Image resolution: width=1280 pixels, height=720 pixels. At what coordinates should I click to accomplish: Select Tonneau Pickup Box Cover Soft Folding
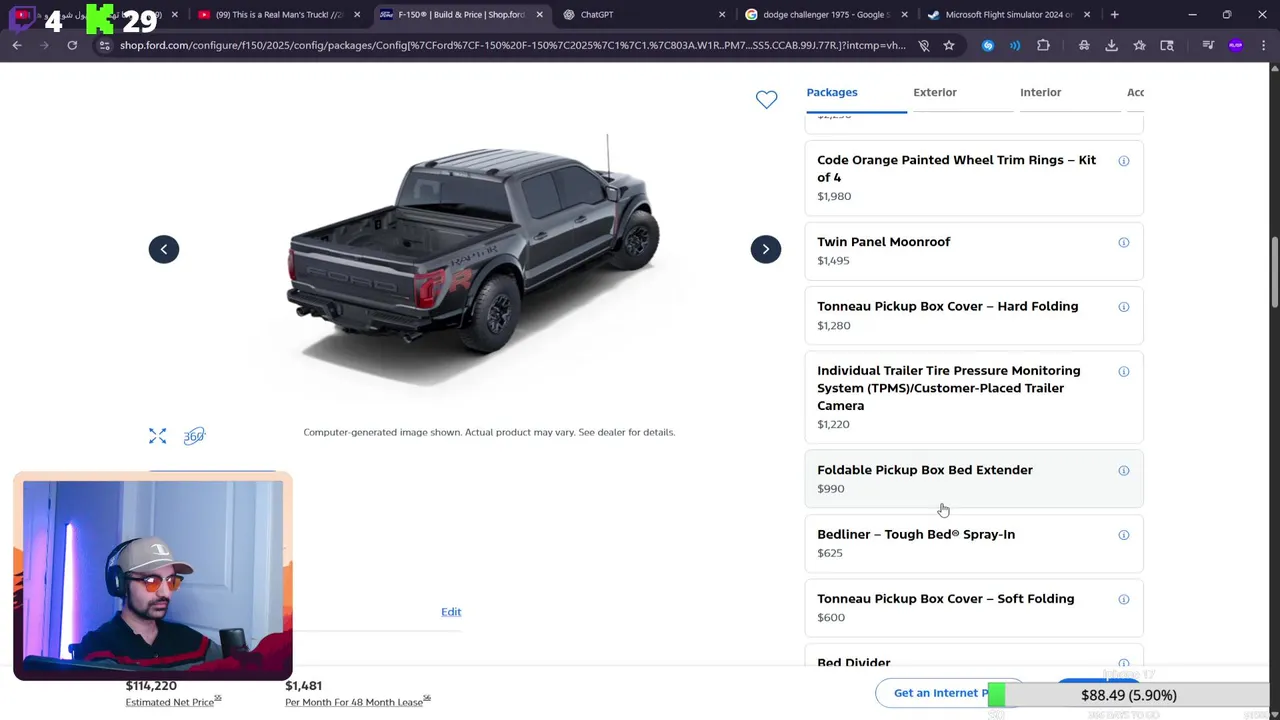click(974, 608)
